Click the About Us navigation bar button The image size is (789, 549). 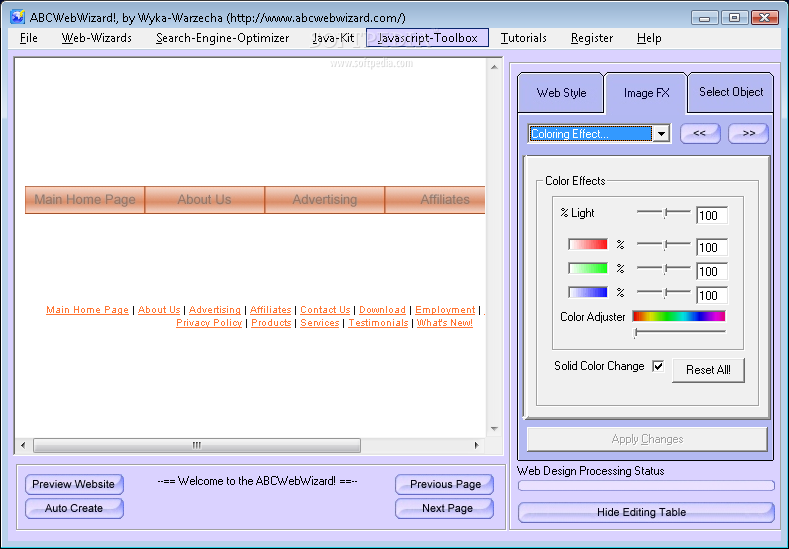[x=204, y=200]
